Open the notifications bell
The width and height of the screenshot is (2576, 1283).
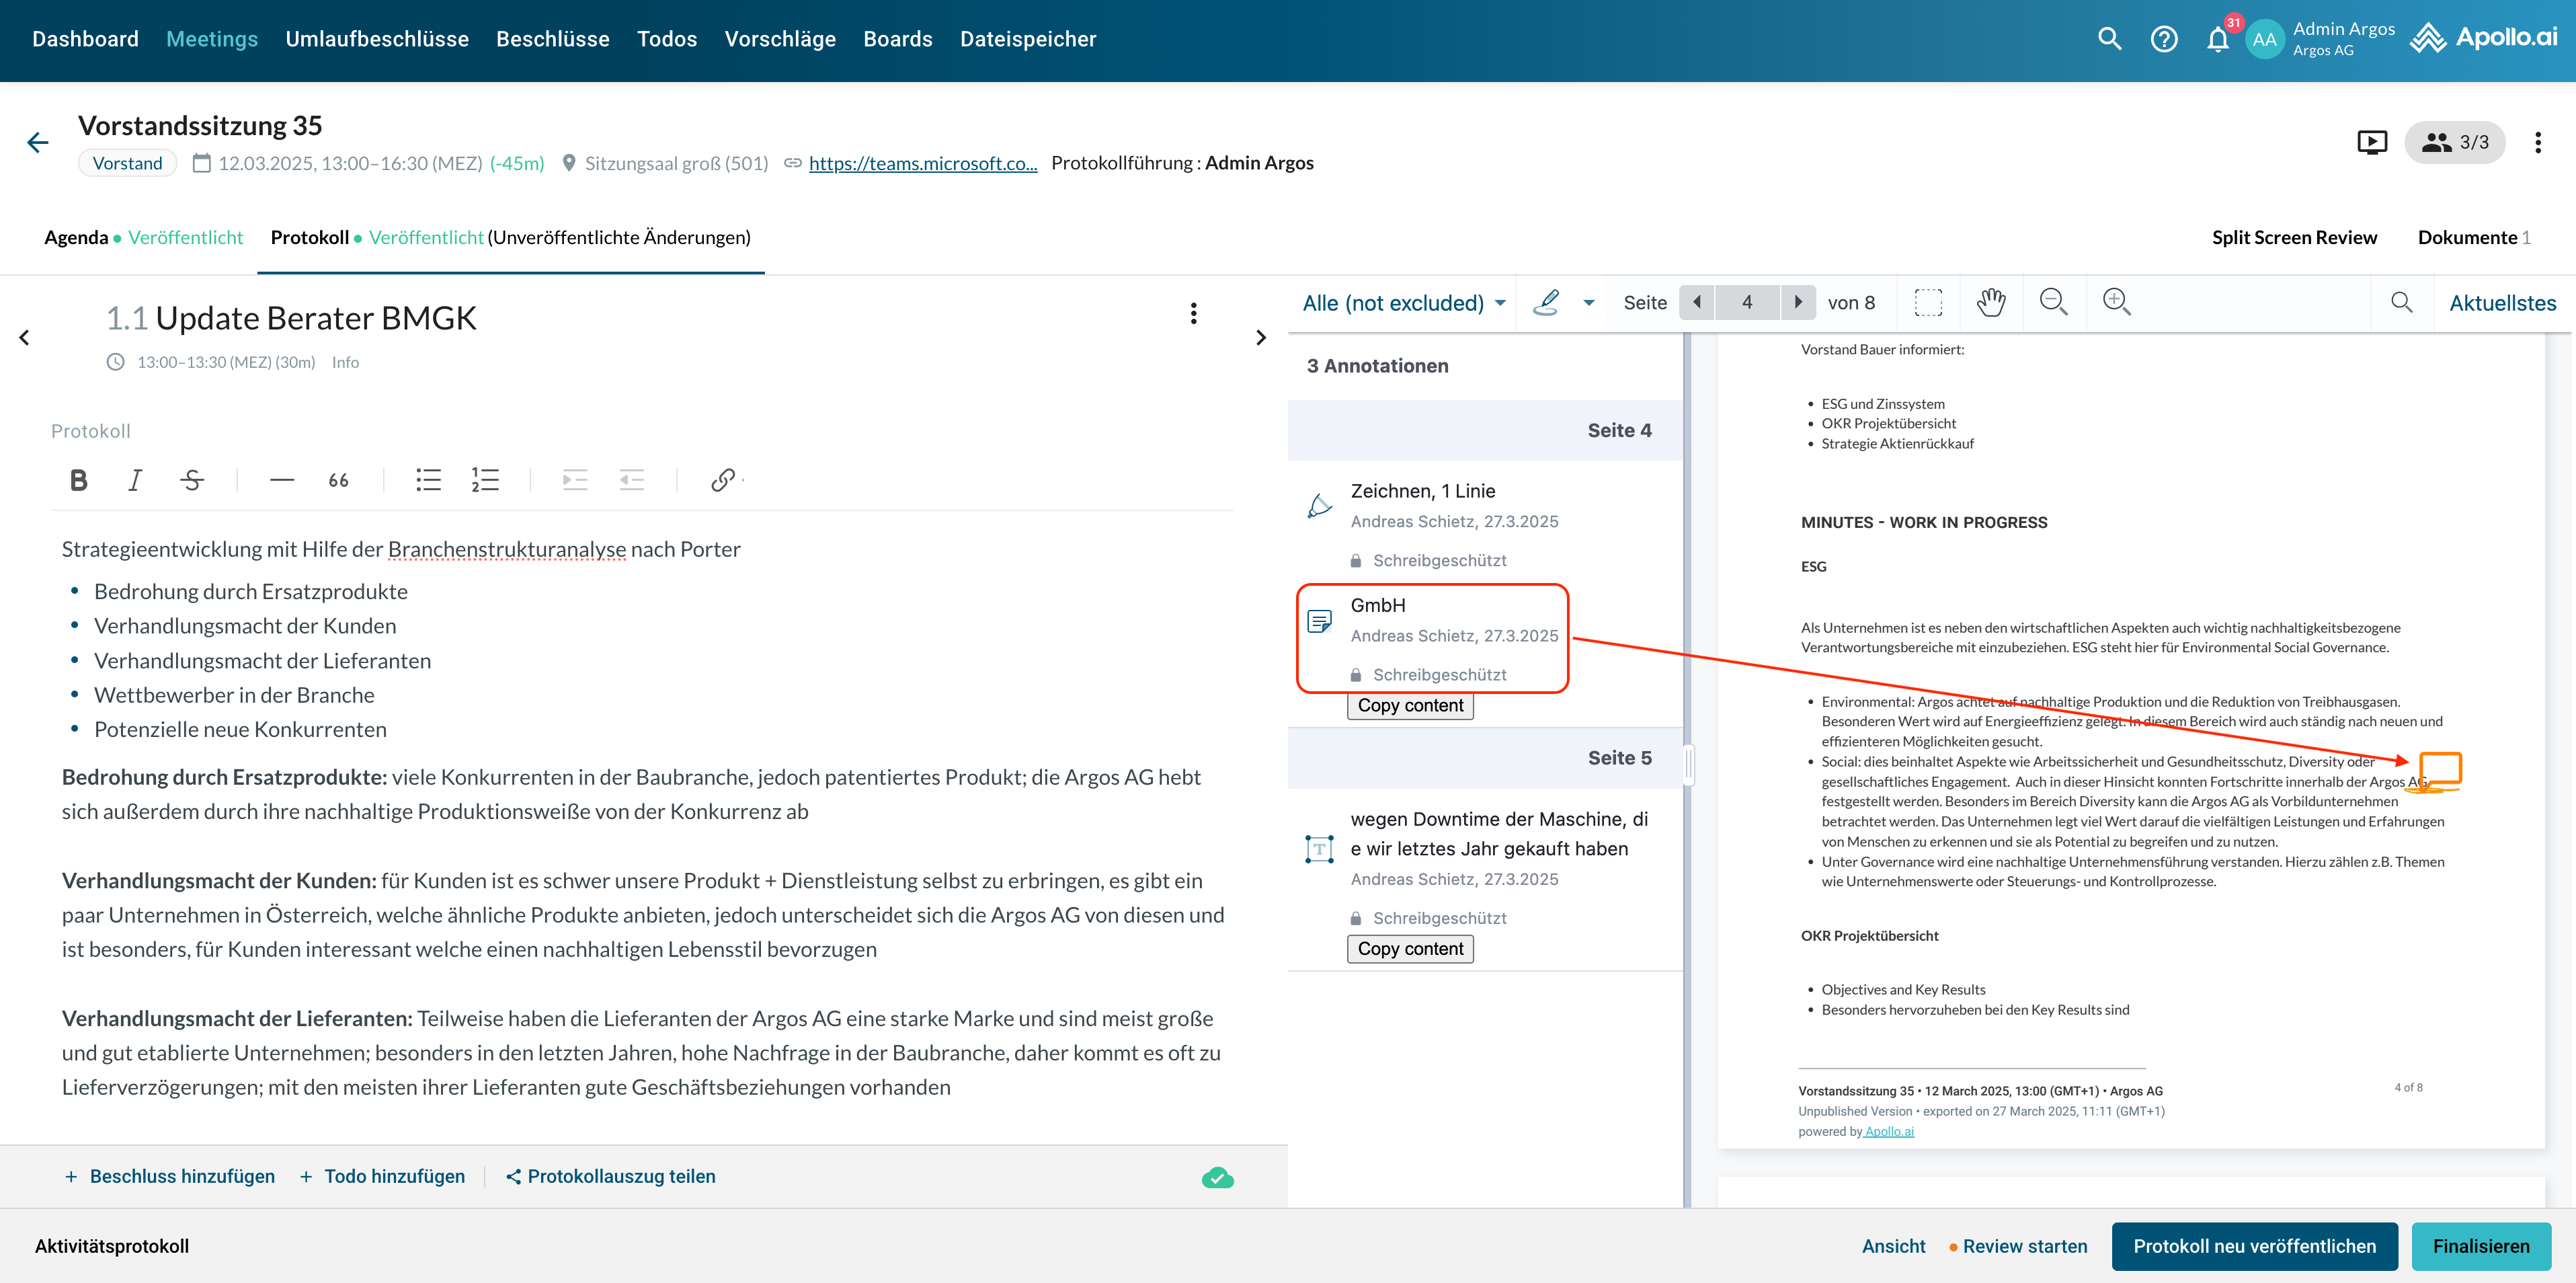(x=2217, y=40)
